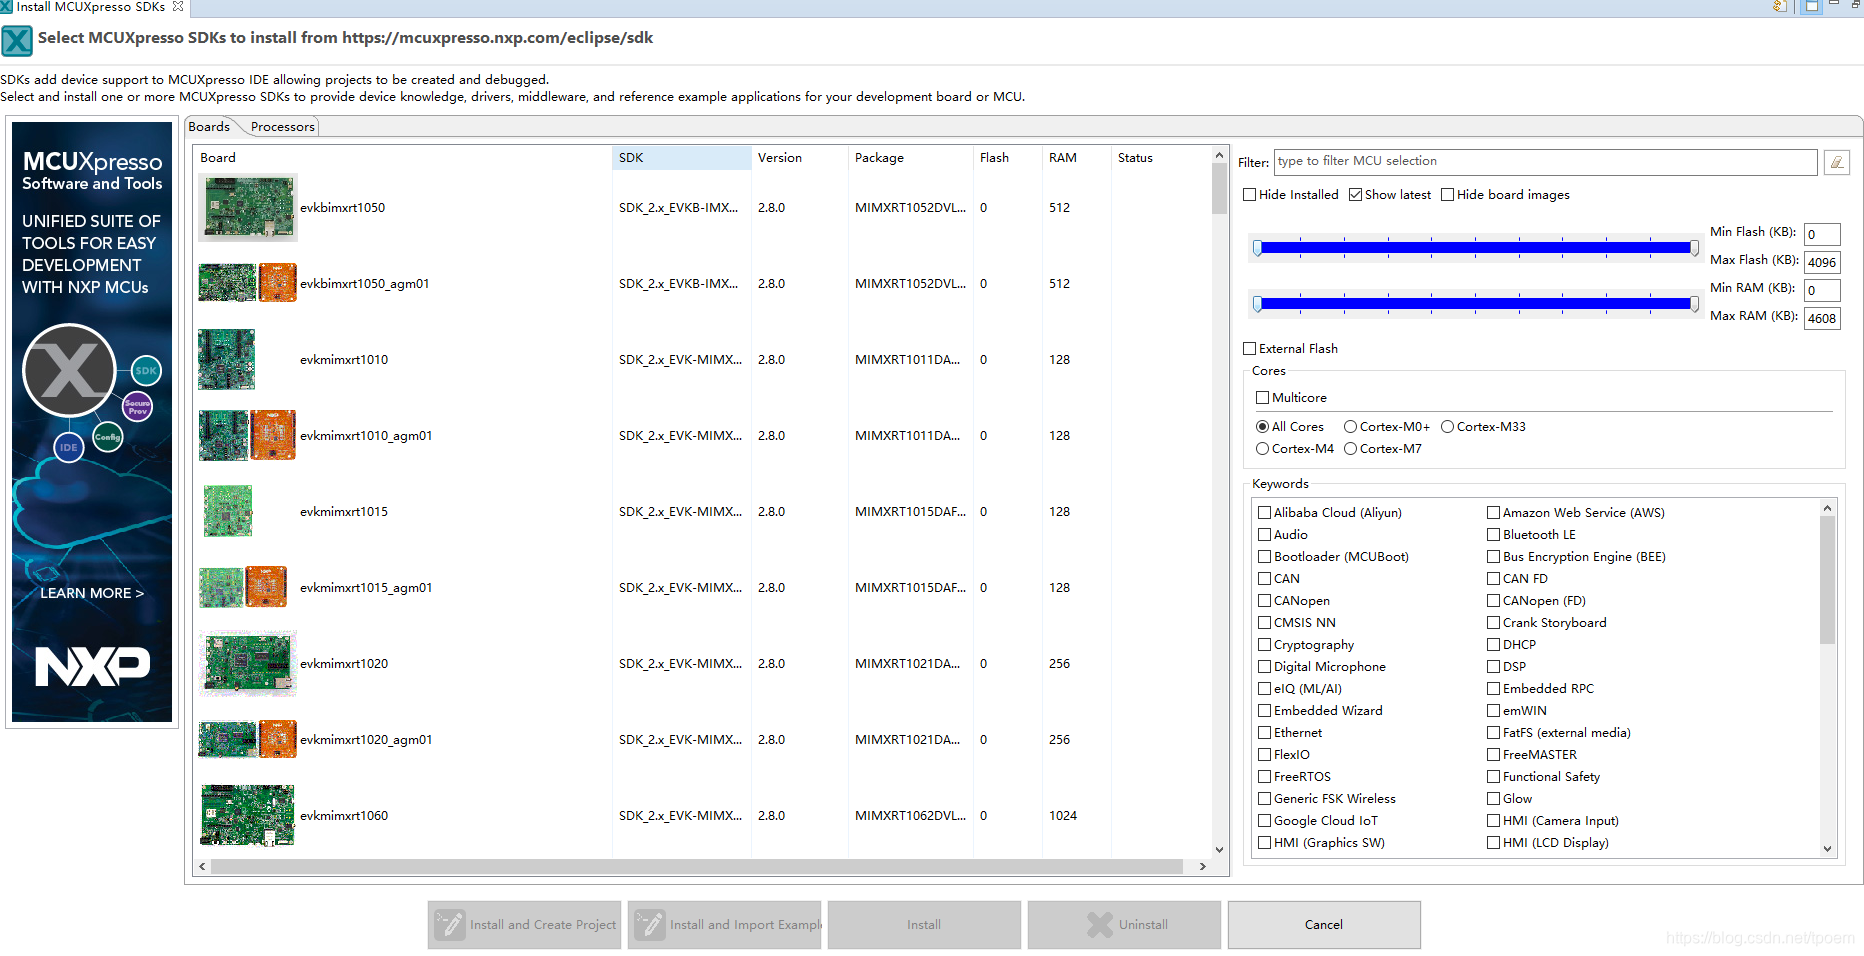Click keywords list scroll down arrow
Image resolution: width=1864 pixels, height=956 pixels.
pyautogui.click(x=1827, y=849)
